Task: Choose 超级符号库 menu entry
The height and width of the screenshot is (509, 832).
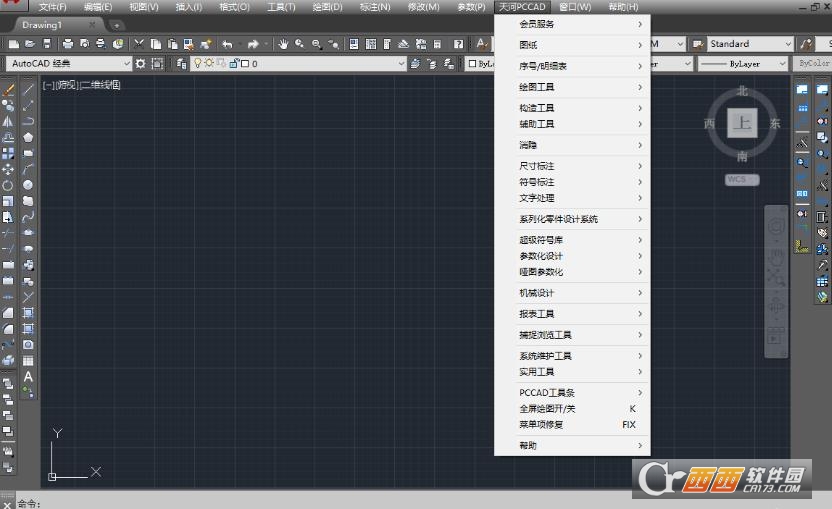Action: click(x=573, y=240)
